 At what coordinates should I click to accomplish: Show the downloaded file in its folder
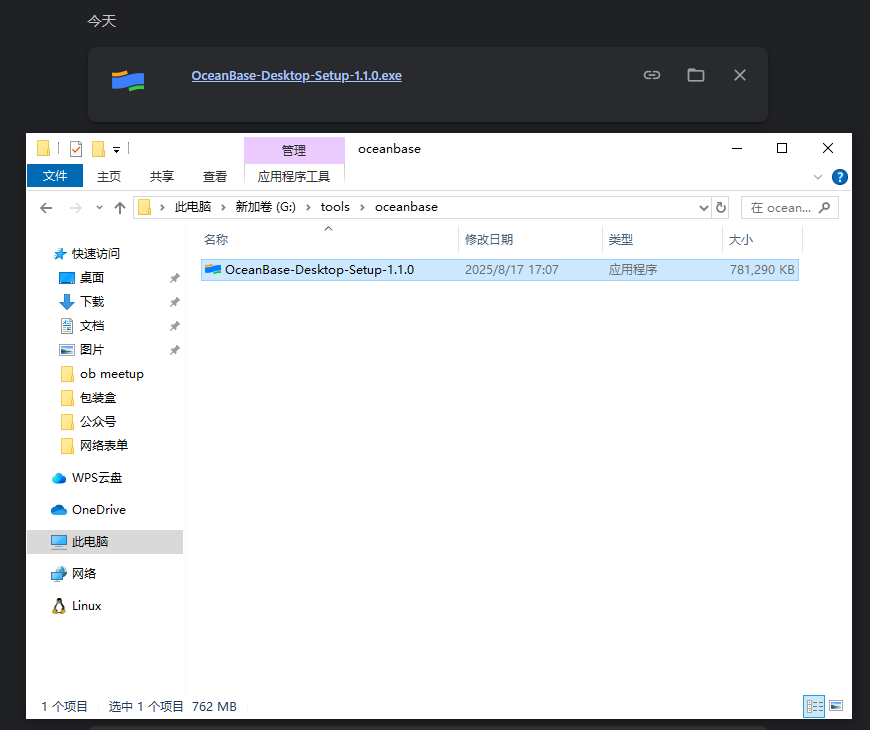point(695,74)
